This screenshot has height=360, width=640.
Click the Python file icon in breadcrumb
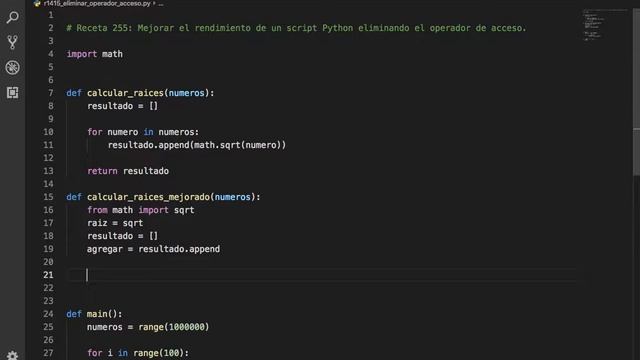[x=37, y=3]
